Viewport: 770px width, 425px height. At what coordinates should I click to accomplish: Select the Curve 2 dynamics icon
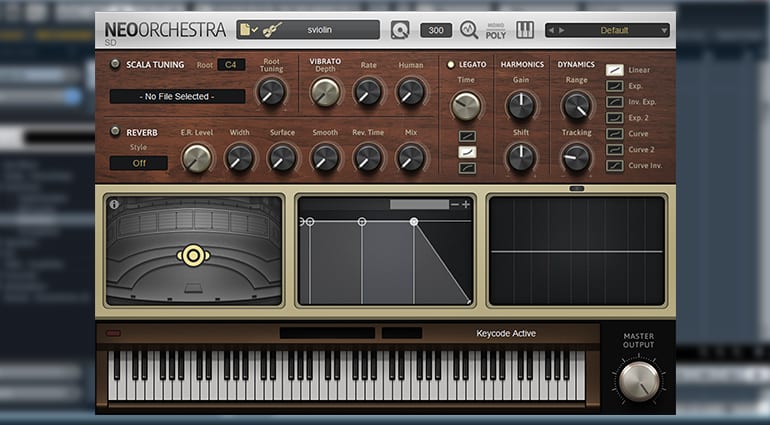point(614,149)
